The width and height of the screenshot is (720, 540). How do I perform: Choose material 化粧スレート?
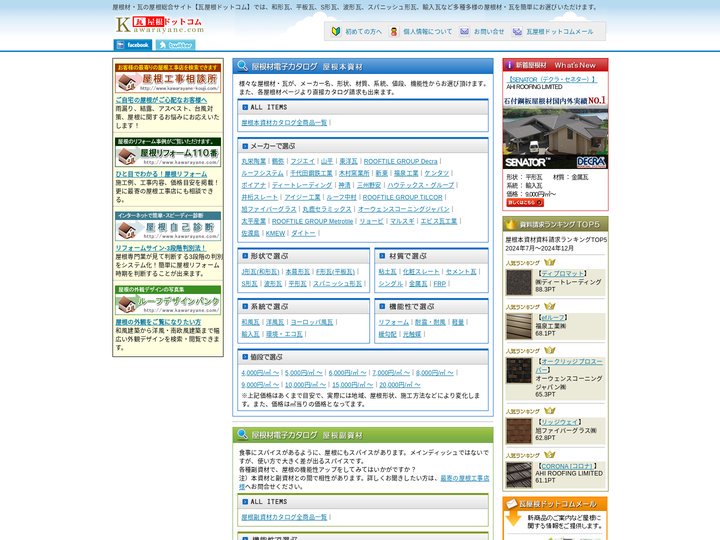pyautogui.click(x=421, y=272)
